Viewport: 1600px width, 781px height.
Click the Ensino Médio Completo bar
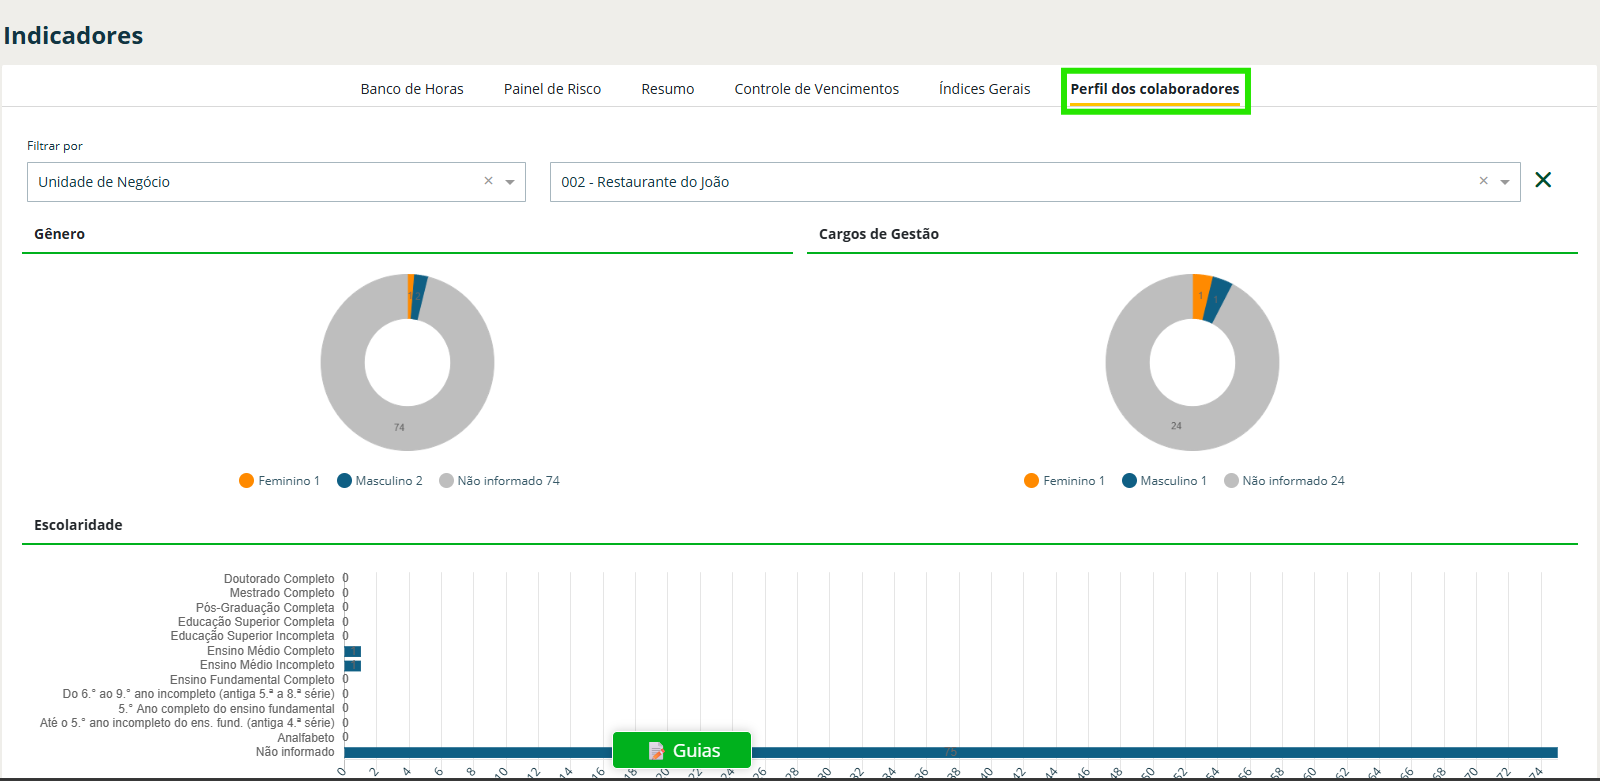point(352,651)
